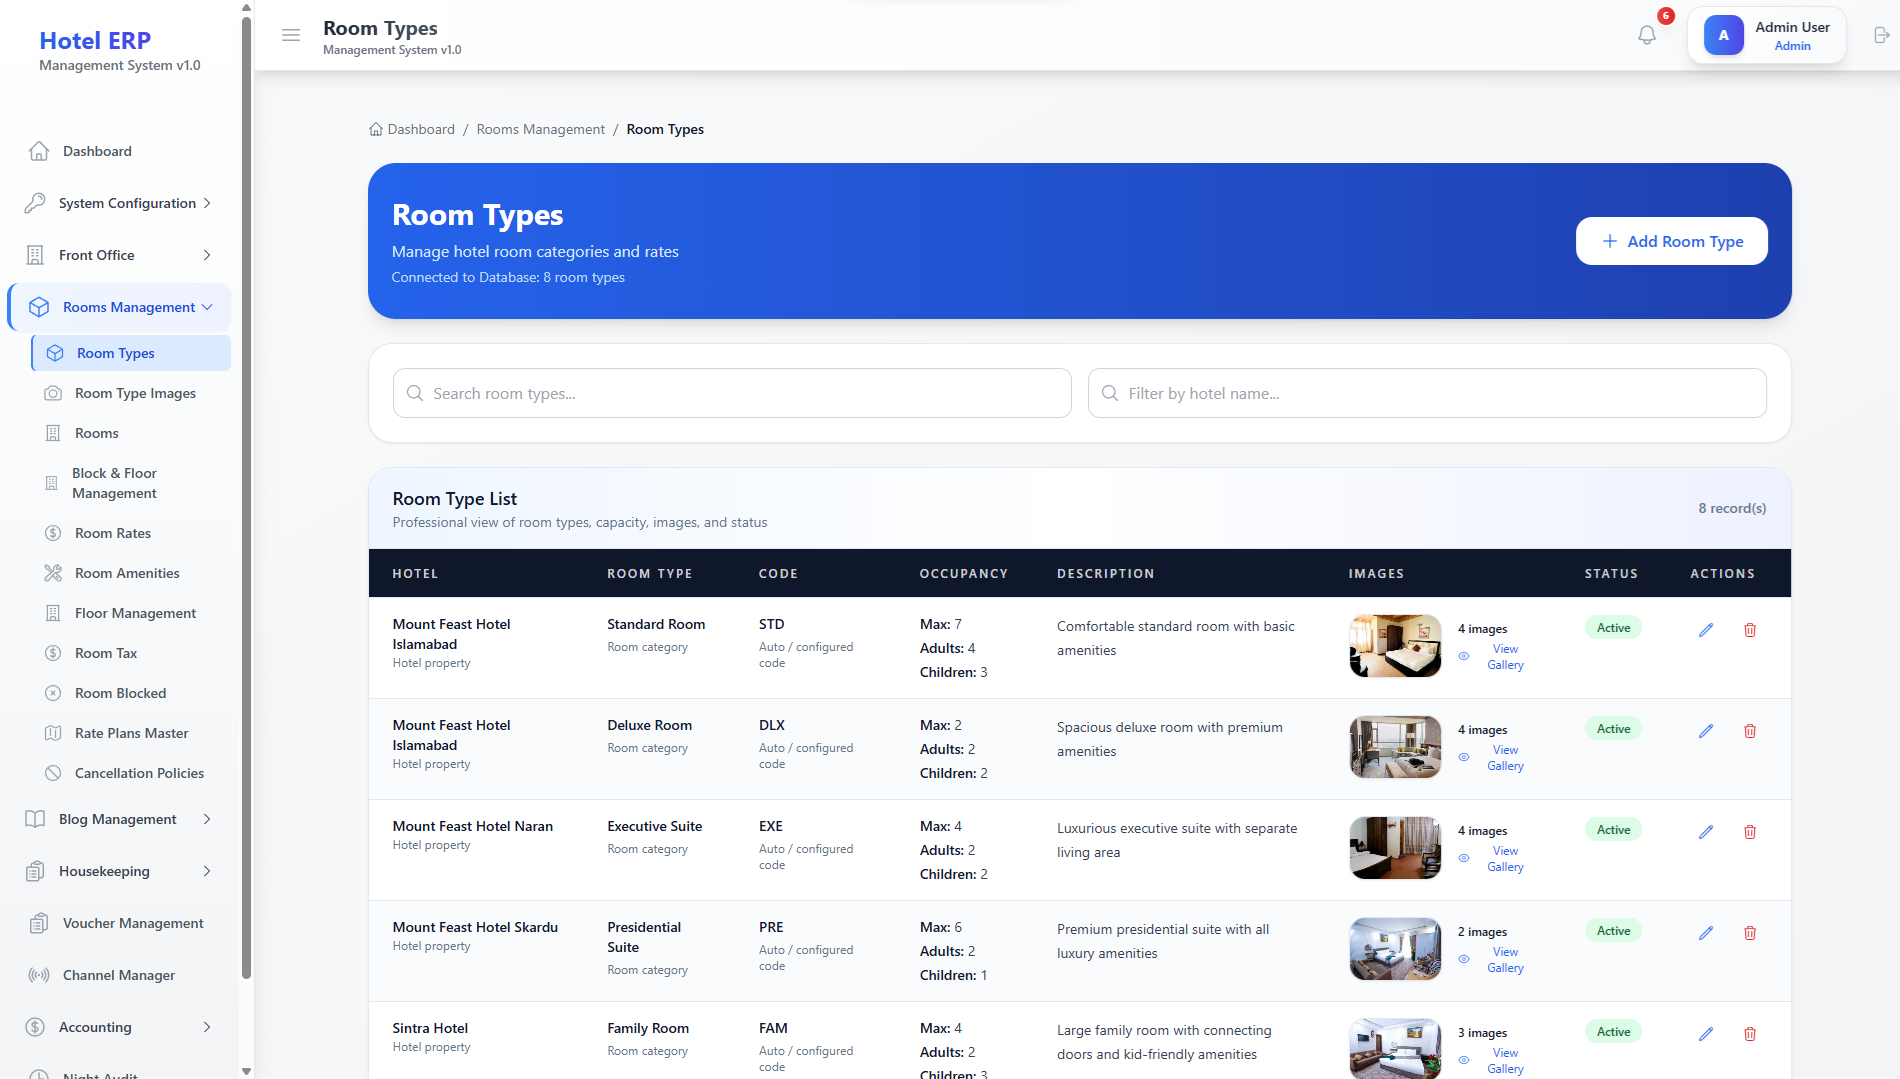
Task: Open the notifications bell
Action: tap(1647, 35)
